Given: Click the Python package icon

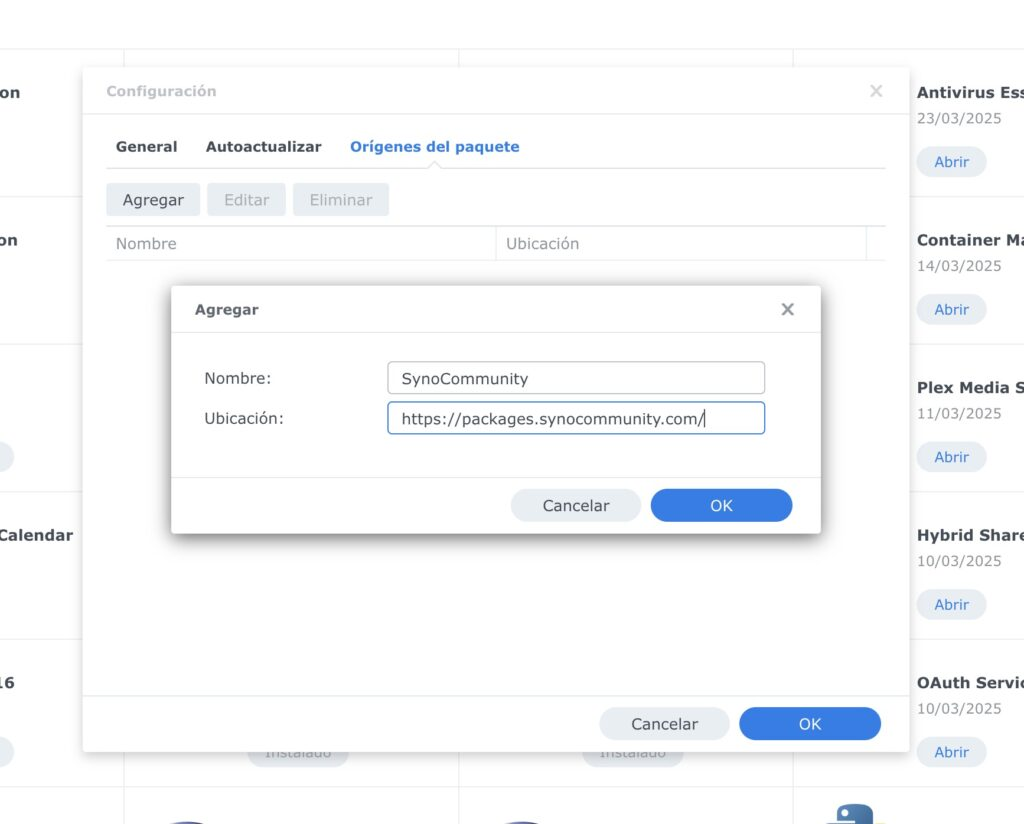Looking at the screenshot, I should point(854,814).
